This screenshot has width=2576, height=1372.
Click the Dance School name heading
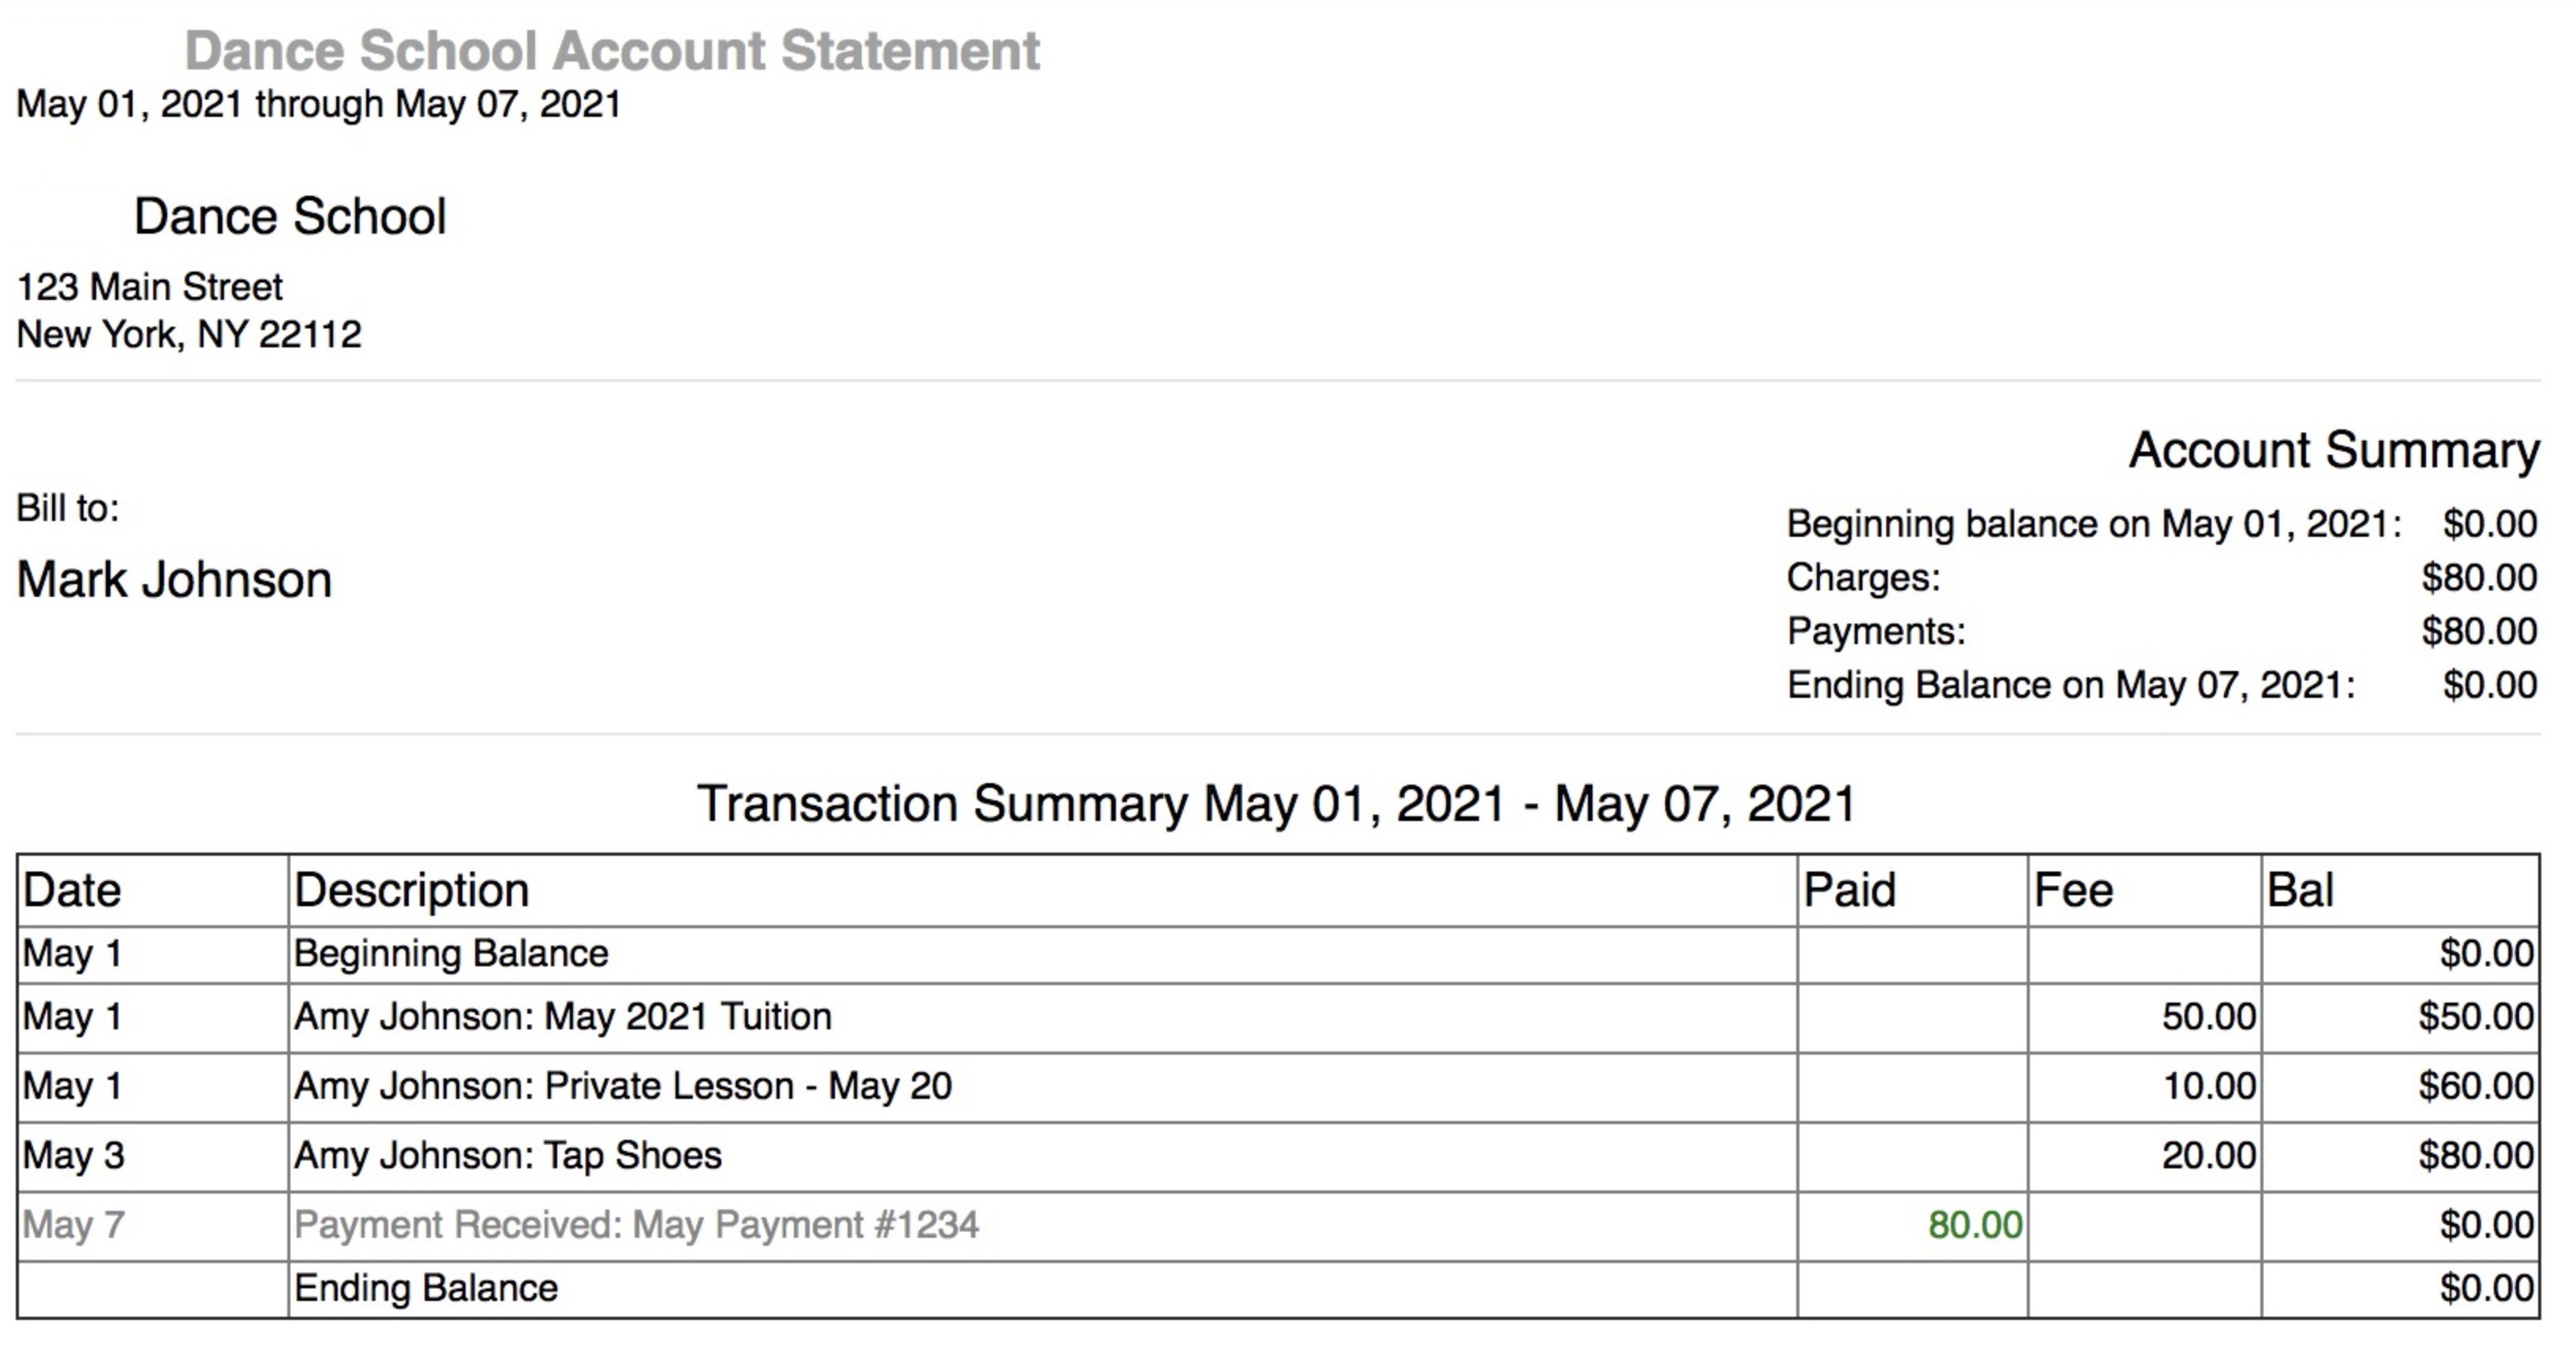[x=290, y=216]
